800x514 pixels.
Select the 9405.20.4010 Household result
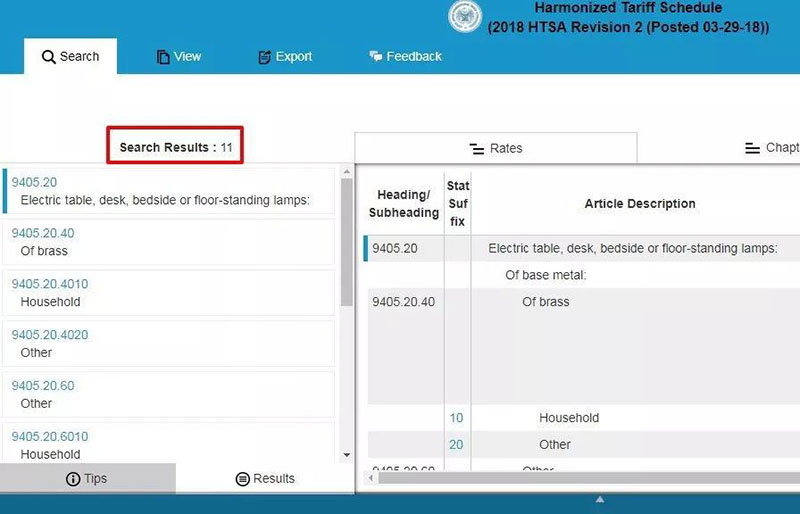[x=169, y=293]
